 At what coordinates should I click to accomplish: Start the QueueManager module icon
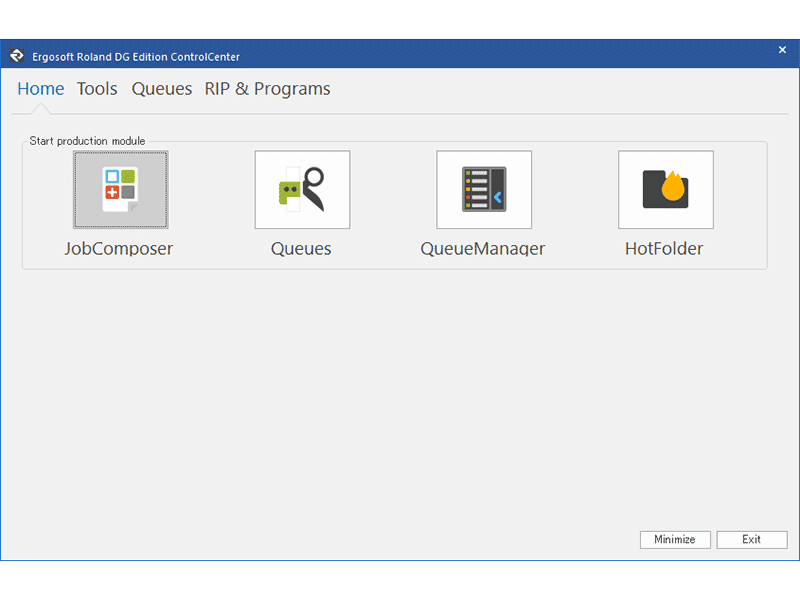(x=484, y=189)
